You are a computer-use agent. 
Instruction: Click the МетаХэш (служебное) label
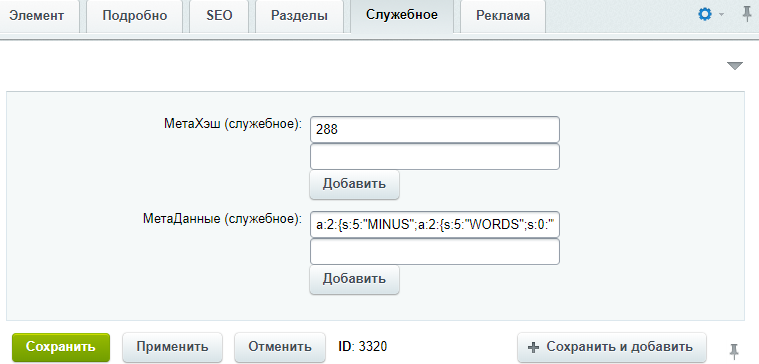[233, 124]
